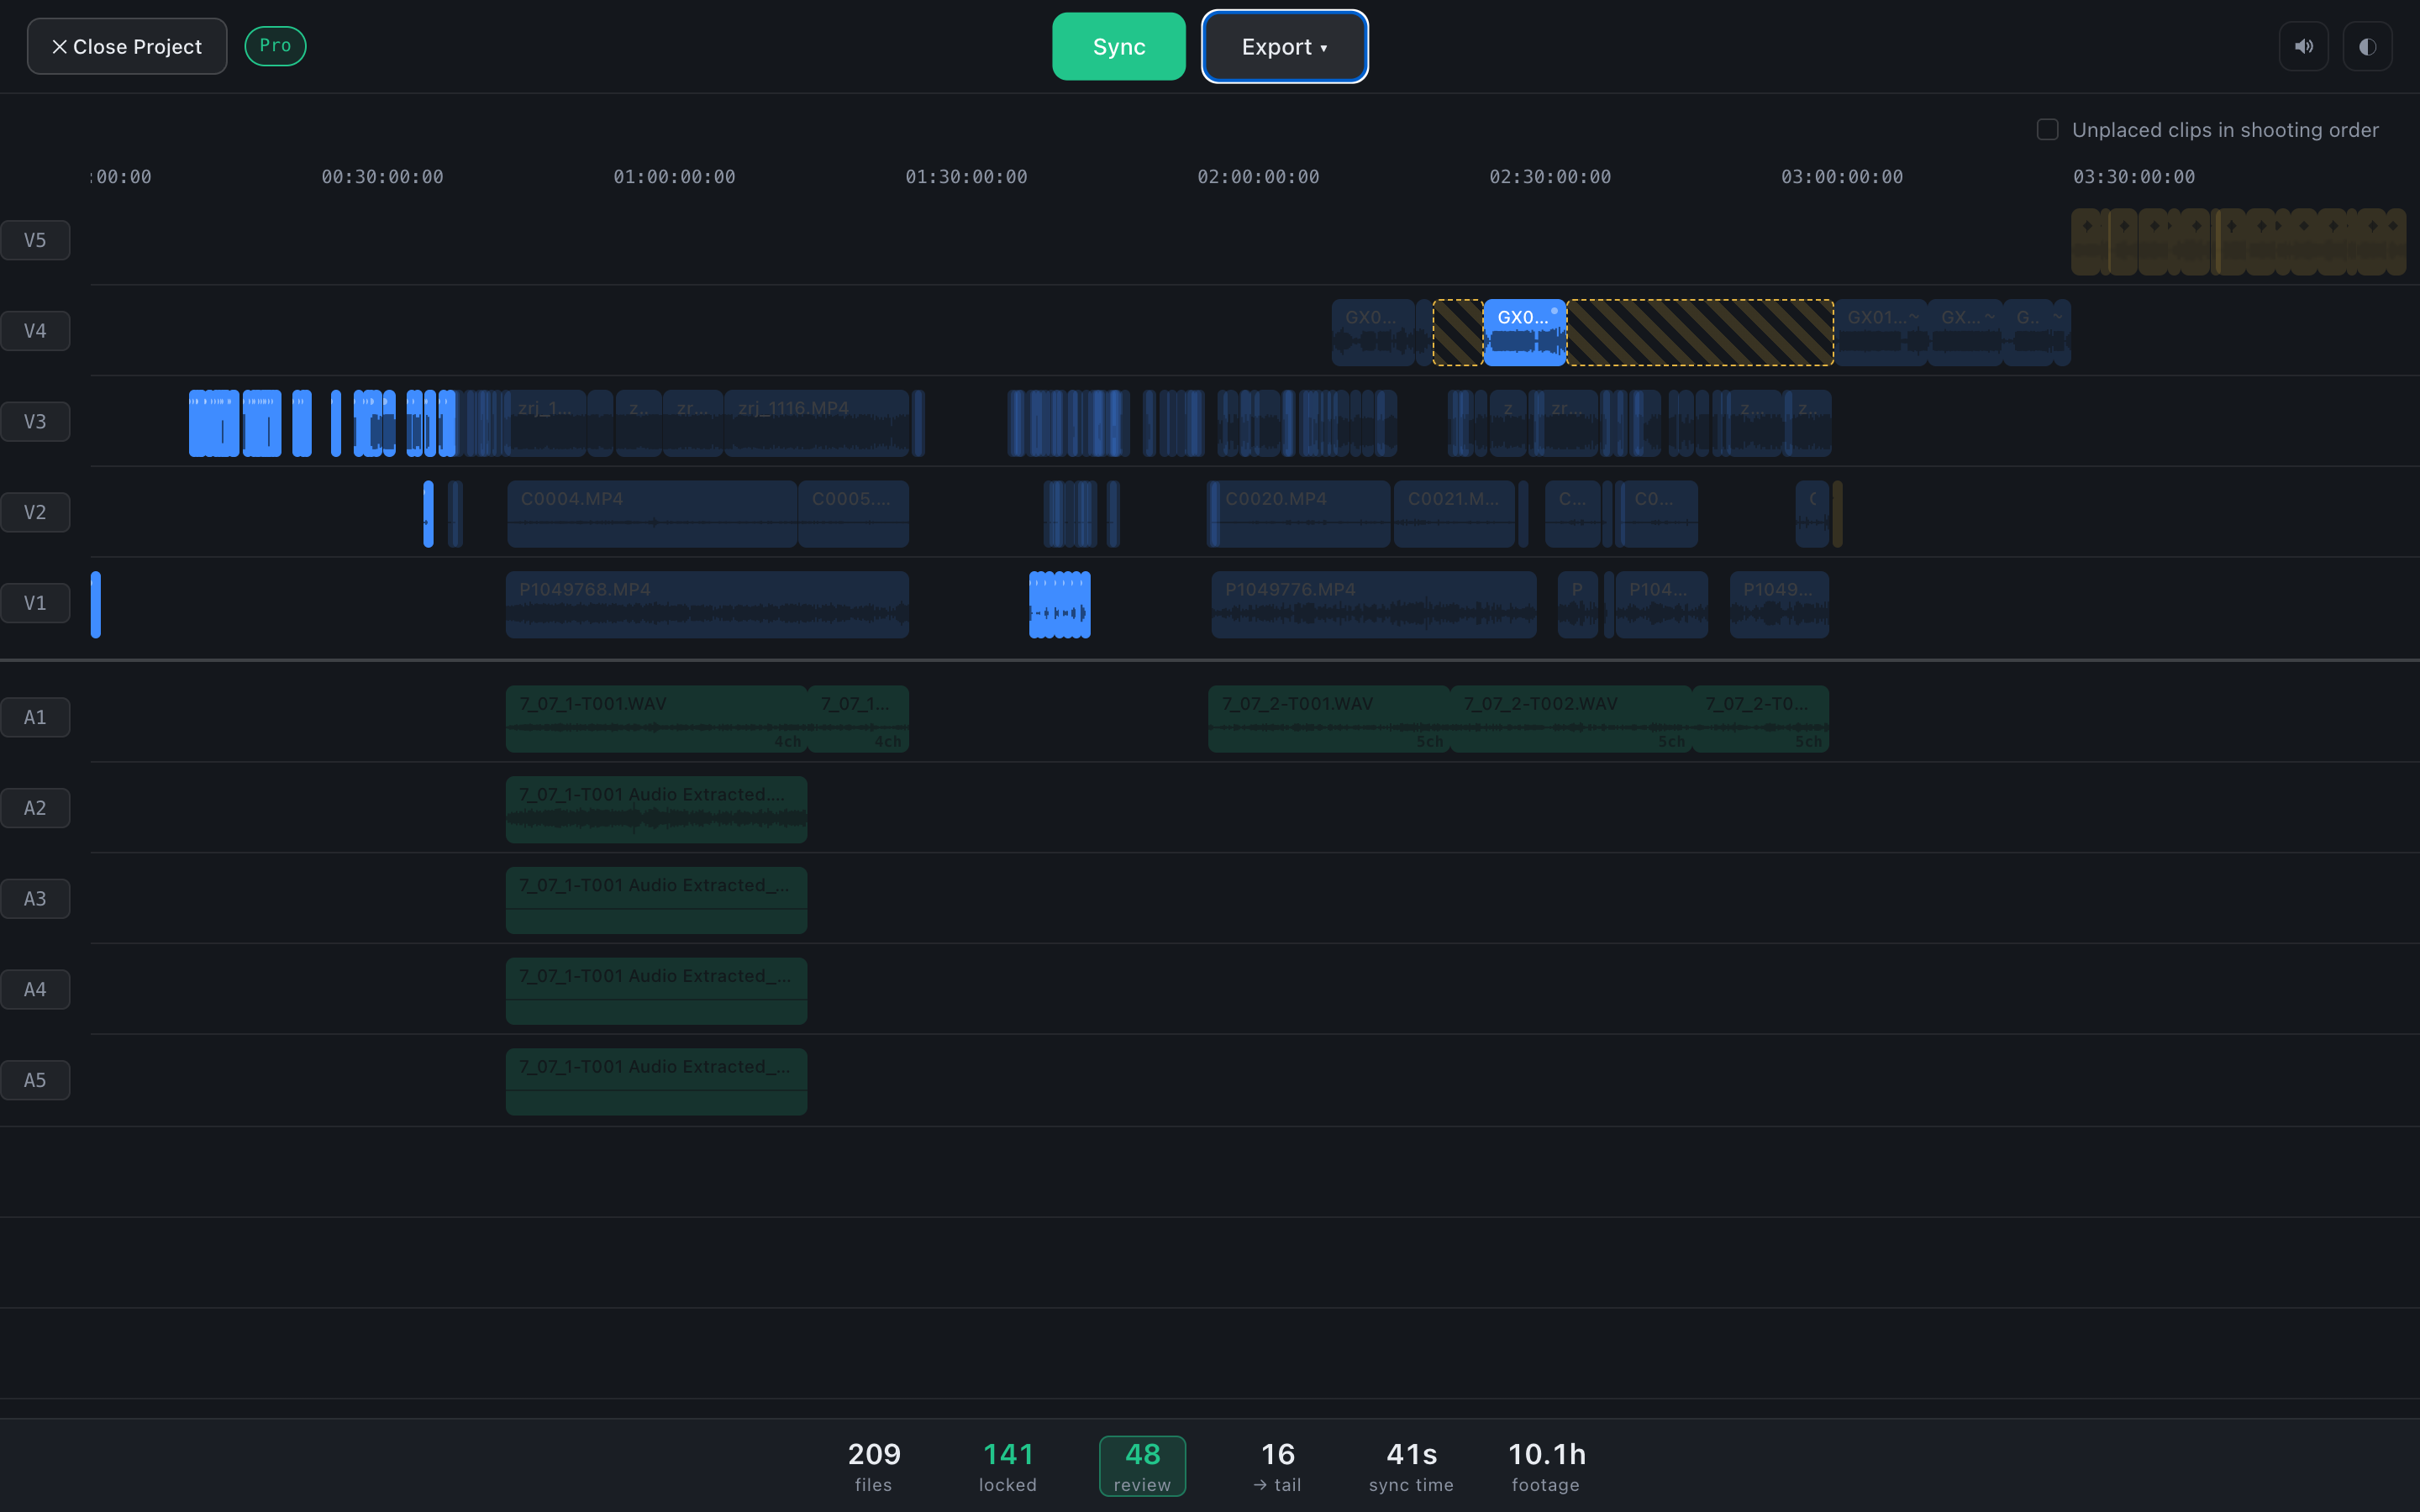Select the A1 audio track label
This screenshot has width=2420, height=1512.
pyautogui.click(x=35, y=717)
